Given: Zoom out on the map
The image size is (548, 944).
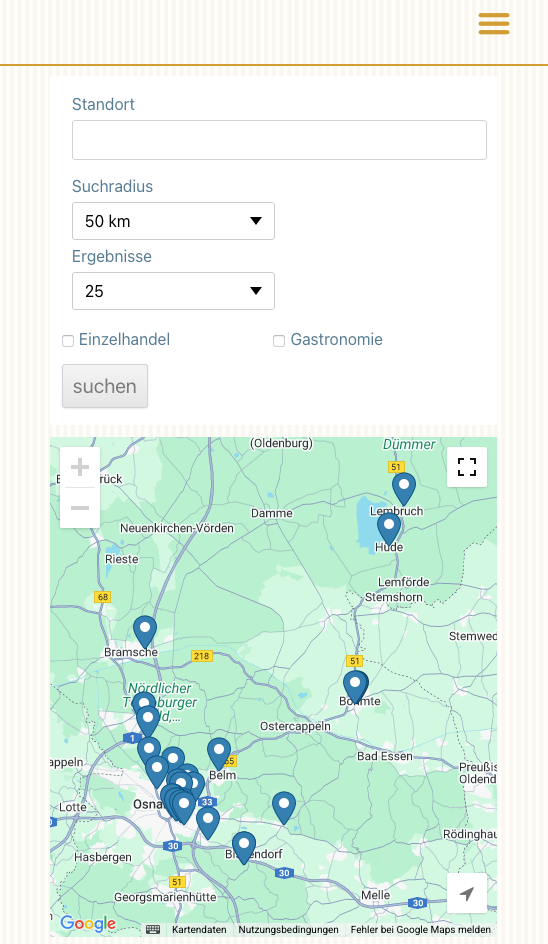Looking at the screenshot, I should tap(80, 508).
